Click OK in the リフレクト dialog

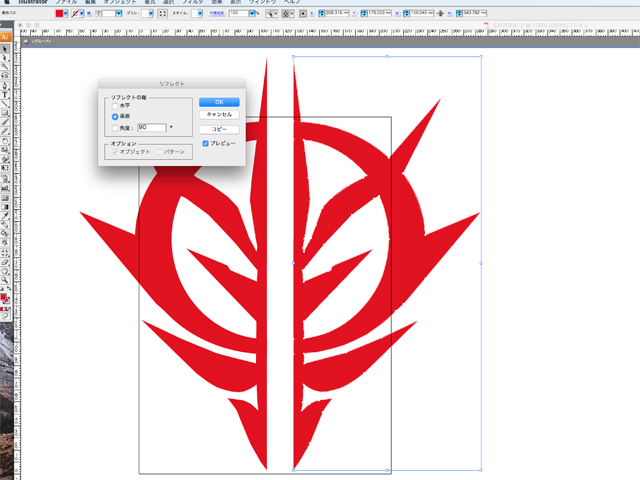point(219,102)
